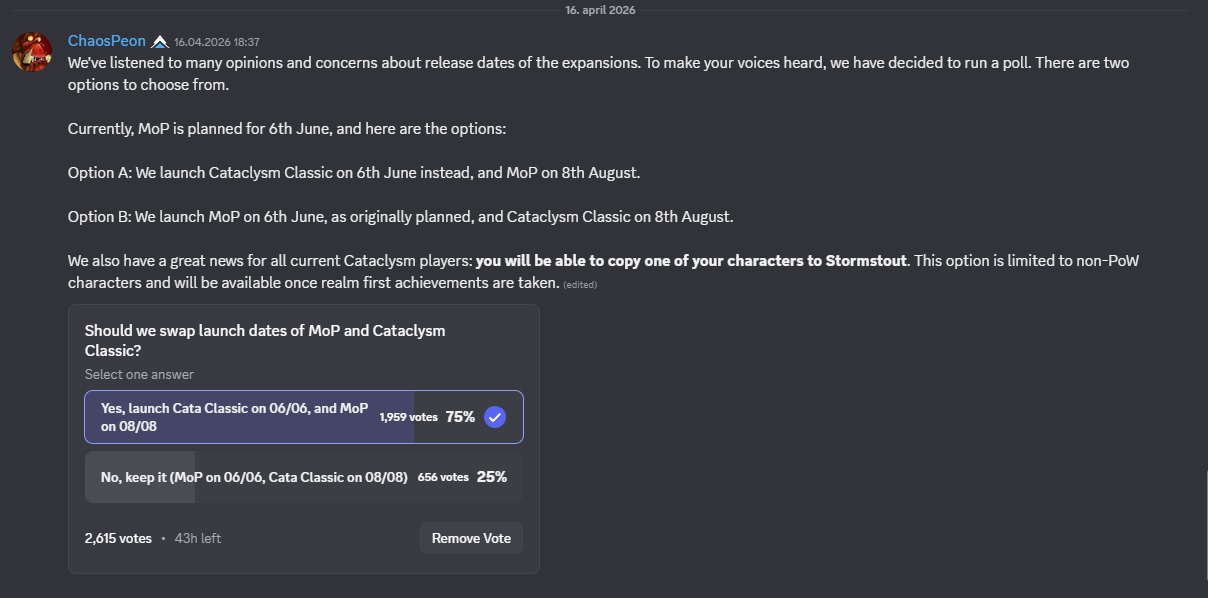Click the Remove Vote button

point(471,538)
